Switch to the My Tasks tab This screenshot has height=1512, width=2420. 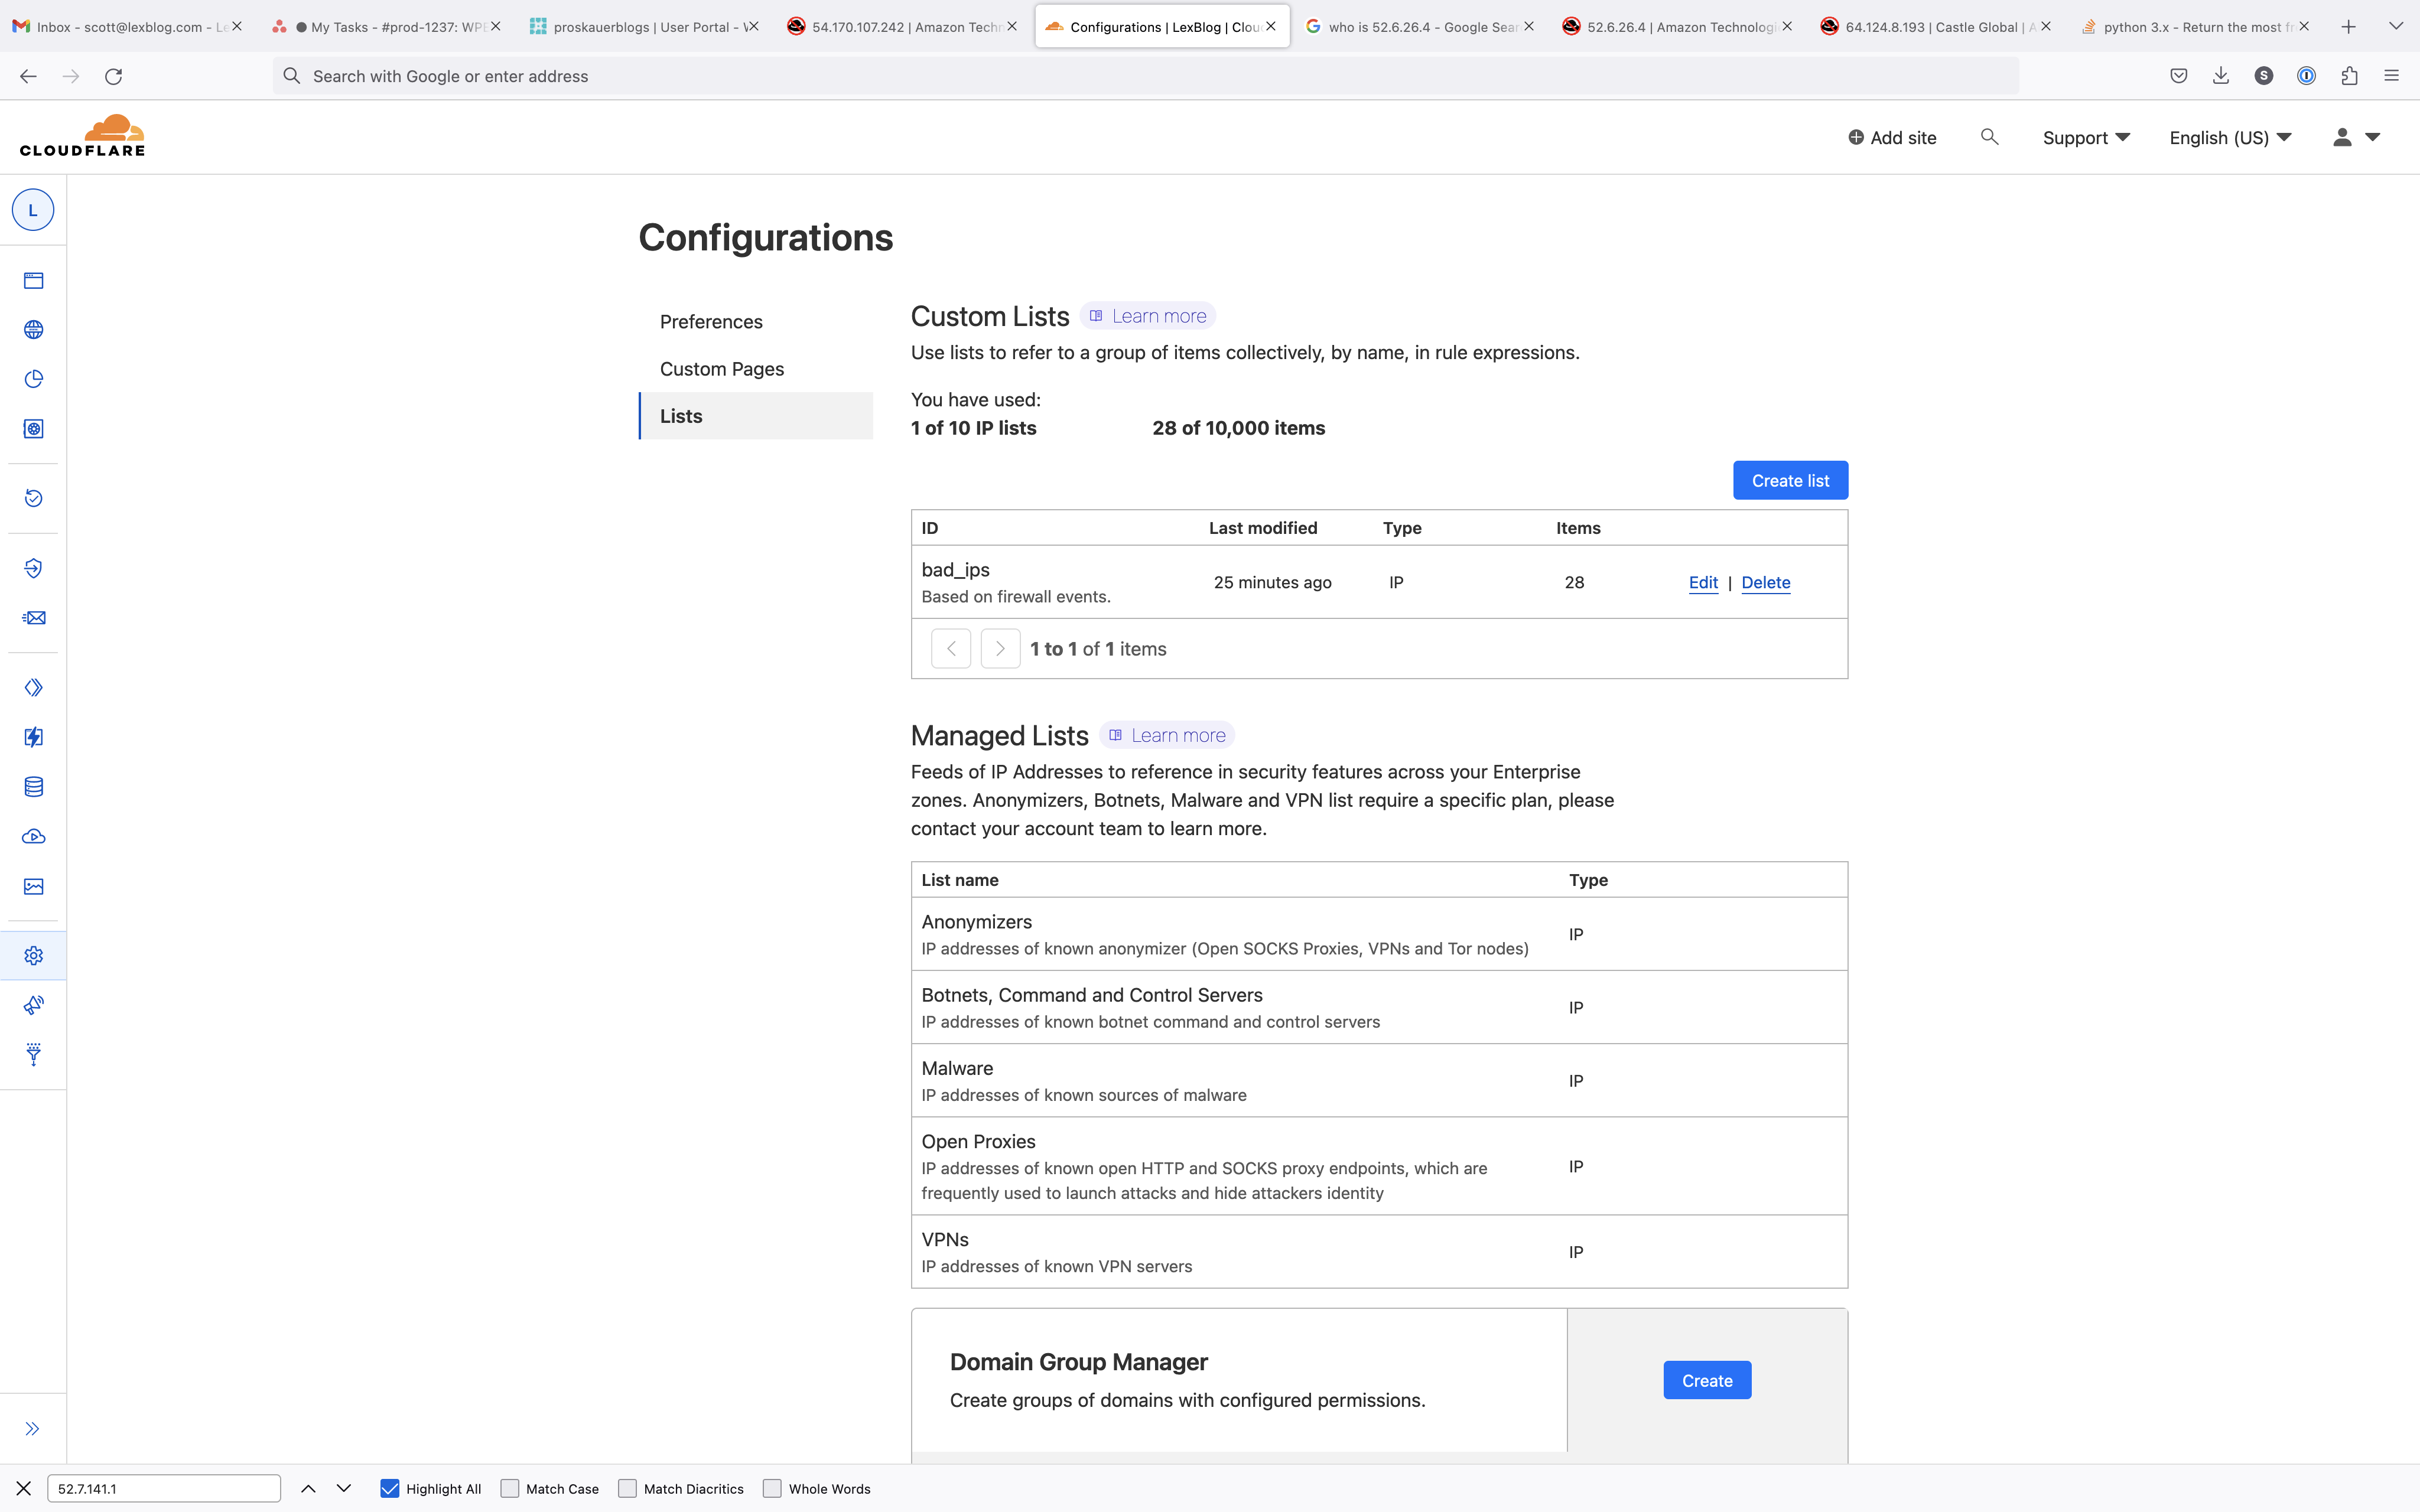point(386,26)
